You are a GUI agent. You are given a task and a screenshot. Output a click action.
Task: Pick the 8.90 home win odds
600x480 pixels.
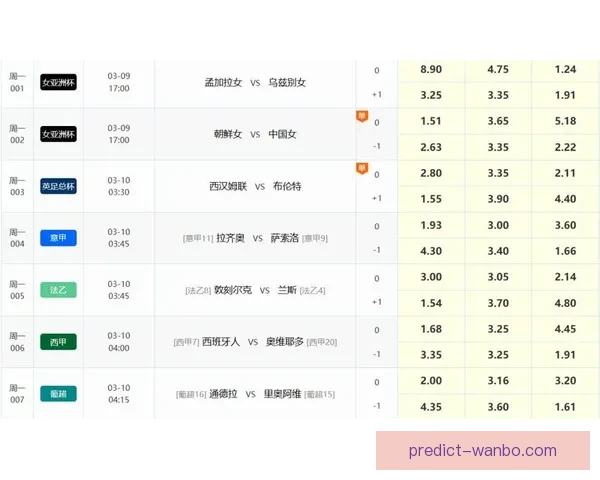coord(431,69)
